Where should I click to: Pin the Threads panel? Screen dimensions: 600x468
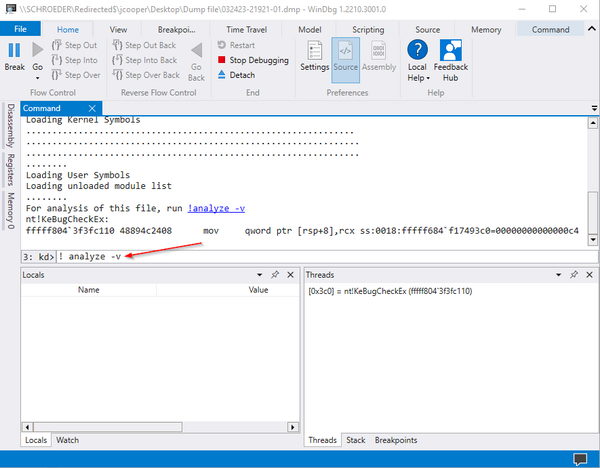pos(574,275)
